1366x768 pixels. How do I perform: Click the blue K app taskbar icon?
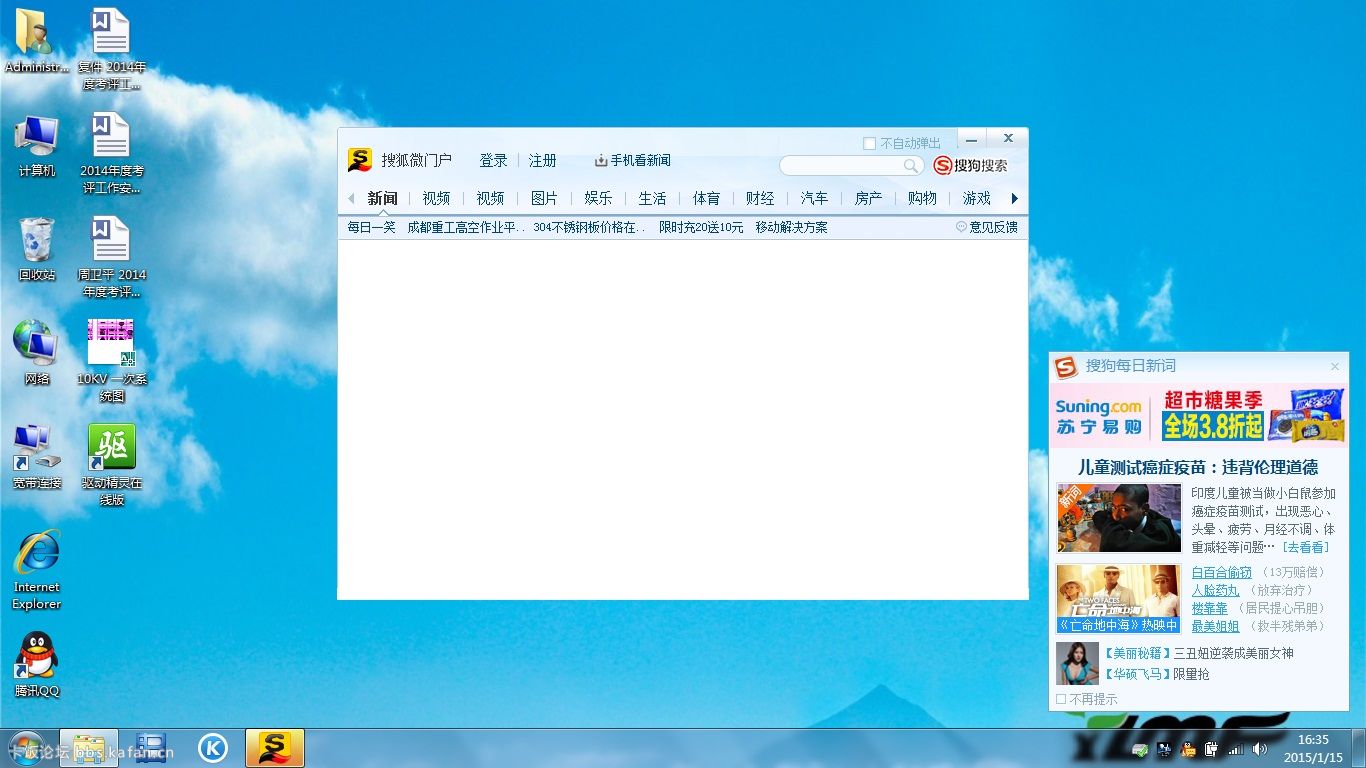tap(212, 748)
